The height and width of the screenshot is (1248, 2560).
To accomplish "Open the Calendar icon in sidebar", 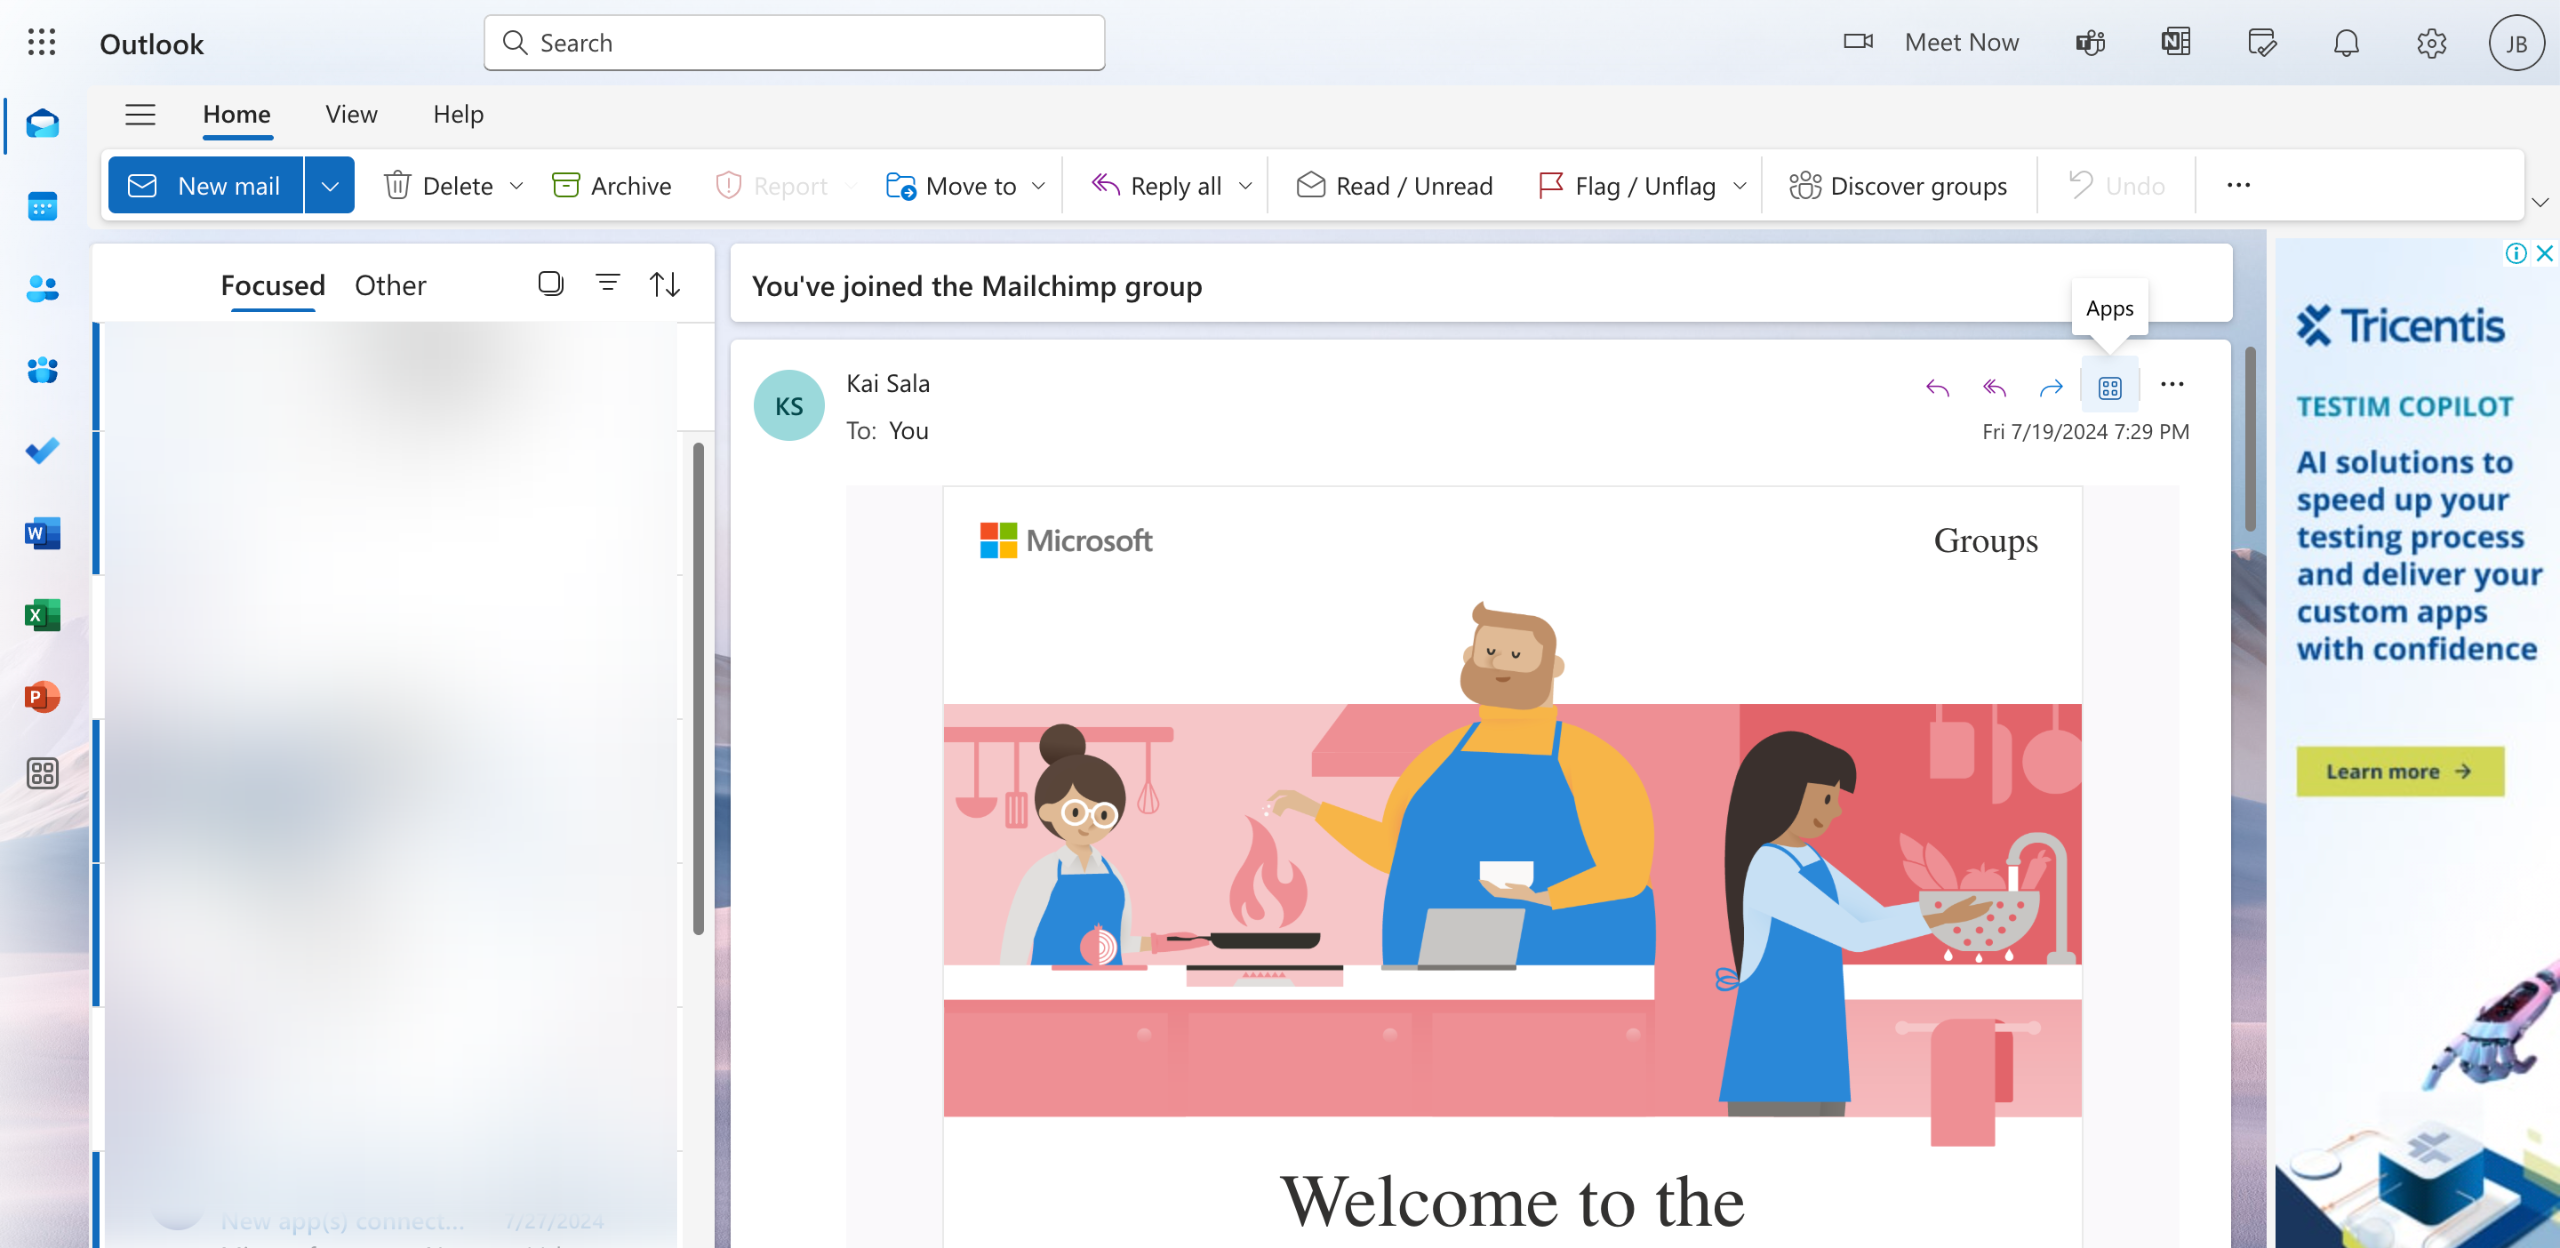I will point(42,206).
